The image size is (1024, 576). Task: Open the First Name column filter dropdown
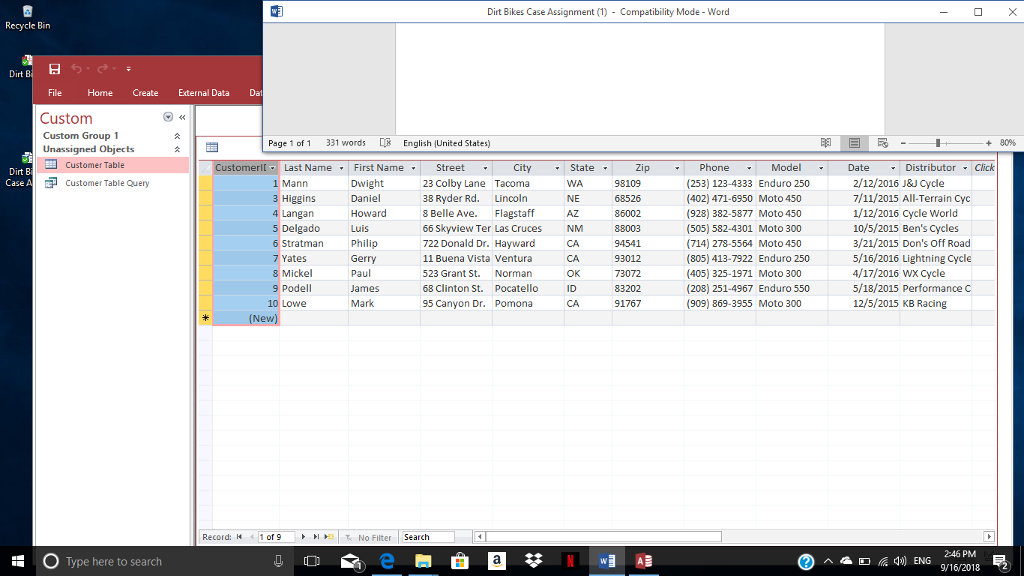(413, 168)
